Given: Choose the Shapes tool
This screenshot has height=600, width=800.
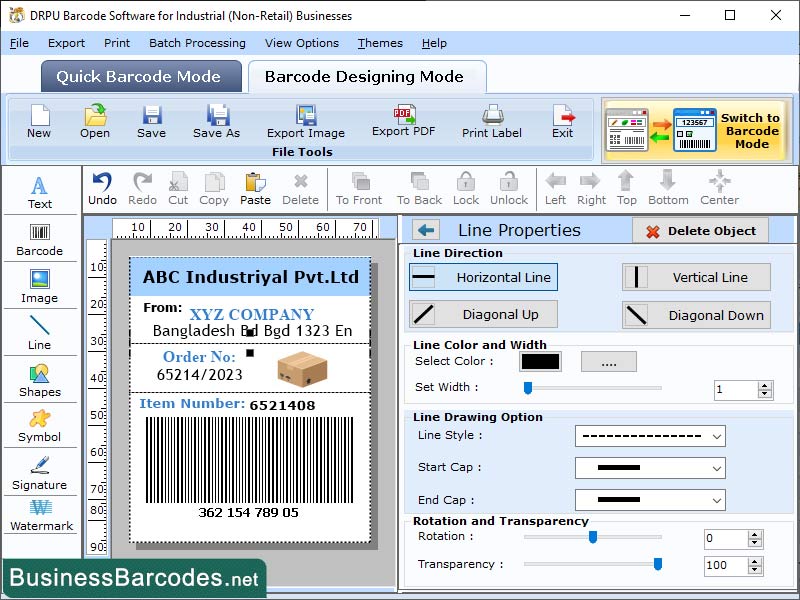Looking at the screenshot, I should 40,383.
